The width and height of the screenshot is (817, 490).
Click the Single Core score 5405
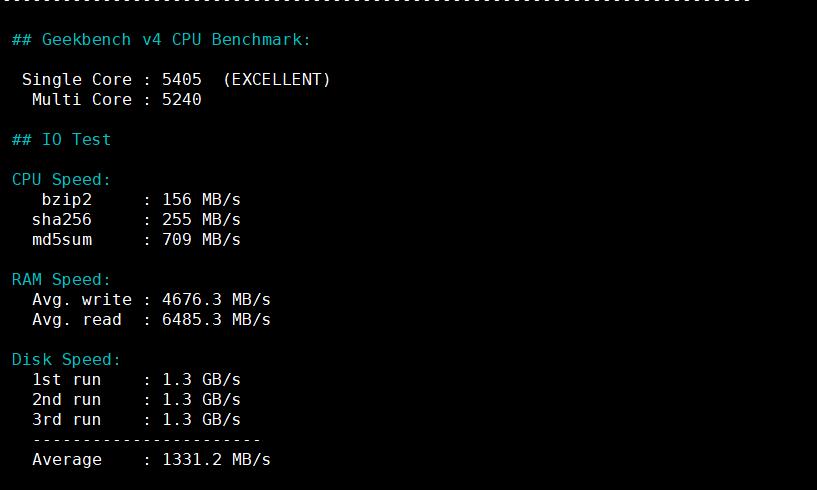pyautogui.click(x=181, y=80)
